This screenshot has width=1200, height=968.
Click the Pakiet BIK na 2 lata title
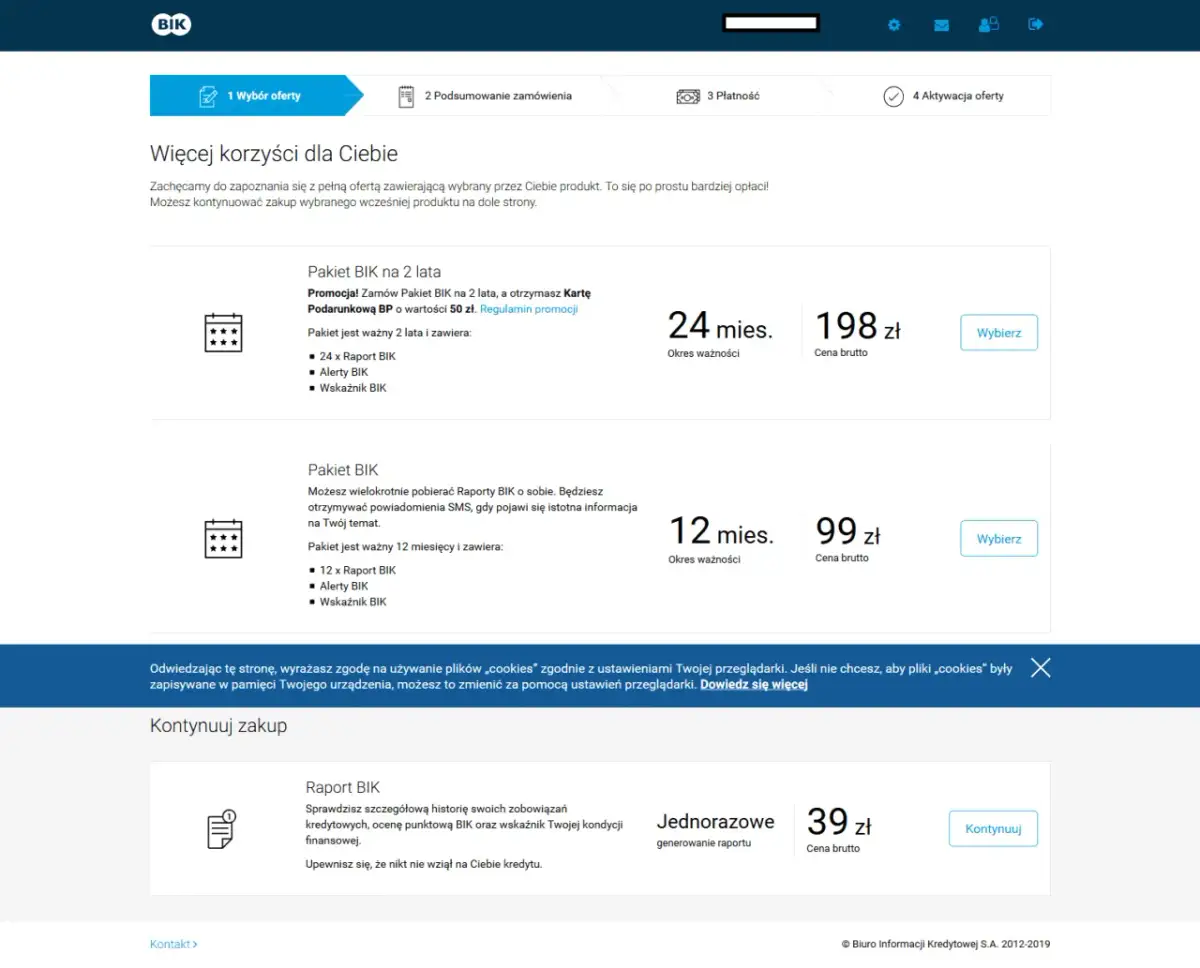374,272
